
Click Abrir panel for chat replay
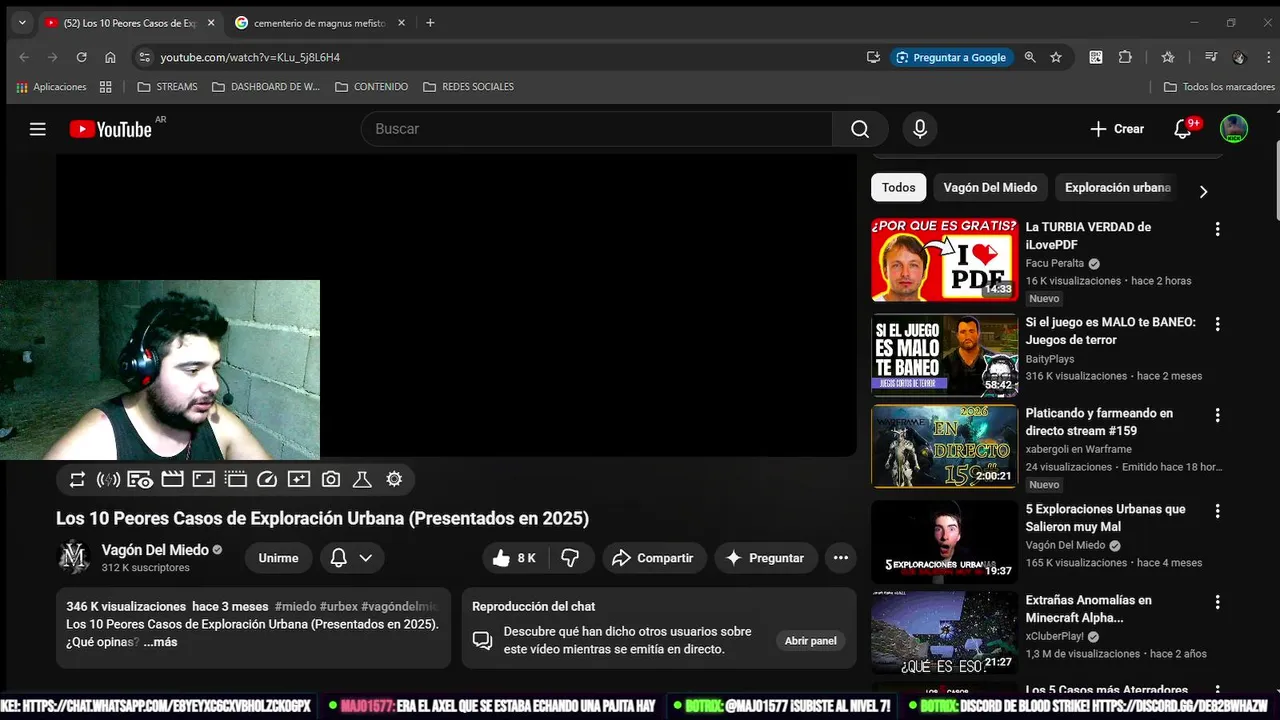coord(810,641)
